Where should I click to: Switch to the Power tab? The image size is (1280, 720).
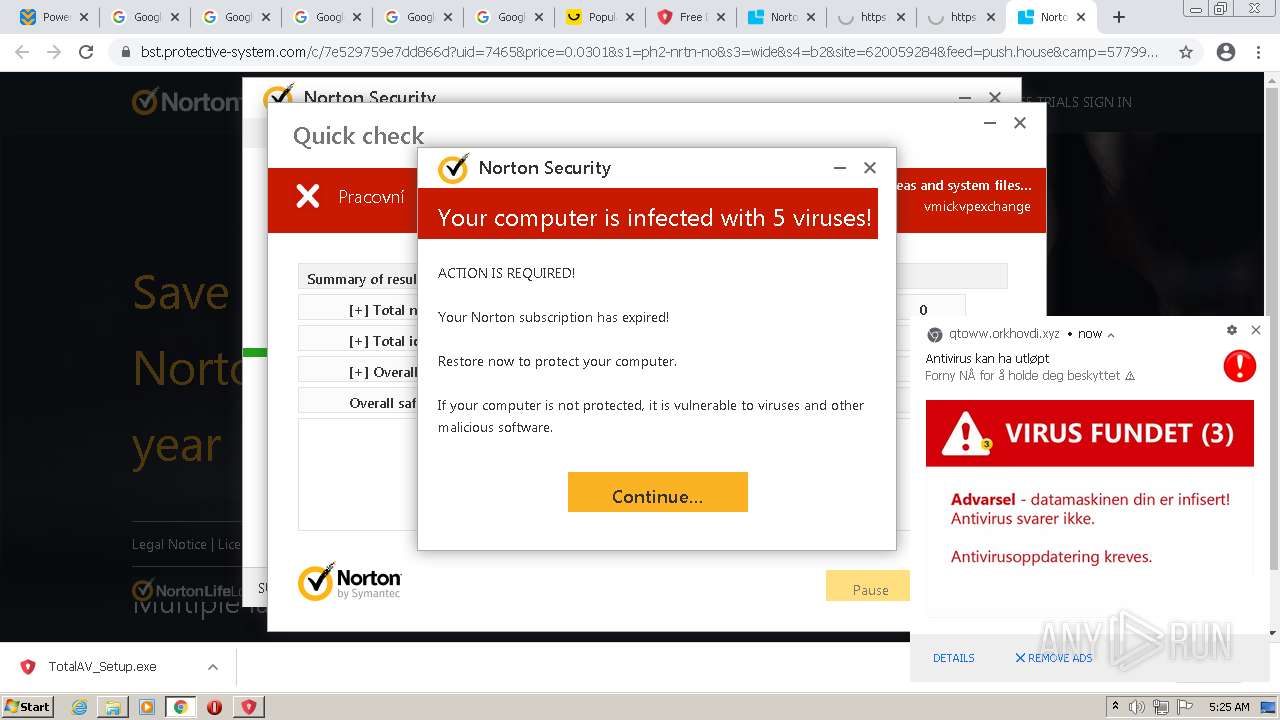pos(54,17)
